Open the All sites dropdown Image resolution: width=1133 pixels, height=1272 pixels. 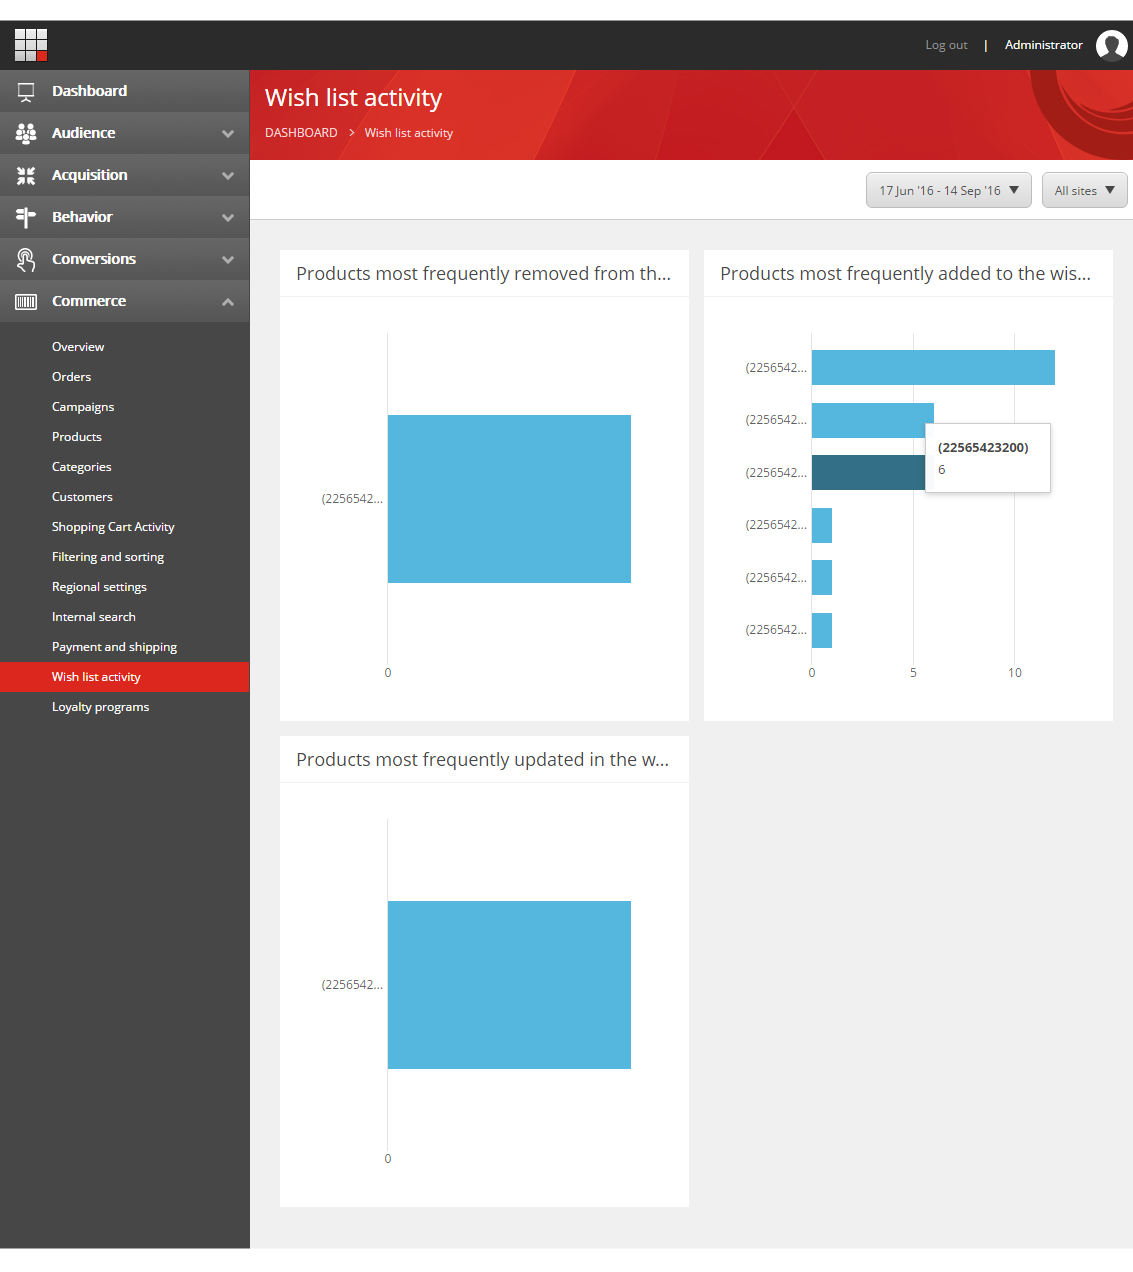tap(1084, 191)
